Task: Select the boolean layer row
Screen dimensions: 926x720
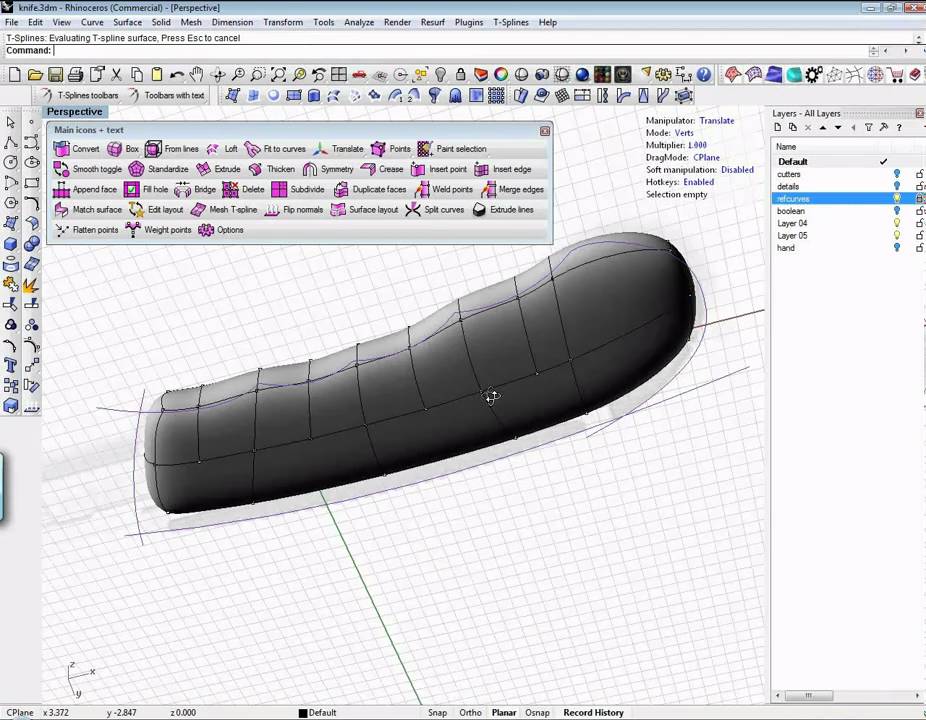Action: 847,211
